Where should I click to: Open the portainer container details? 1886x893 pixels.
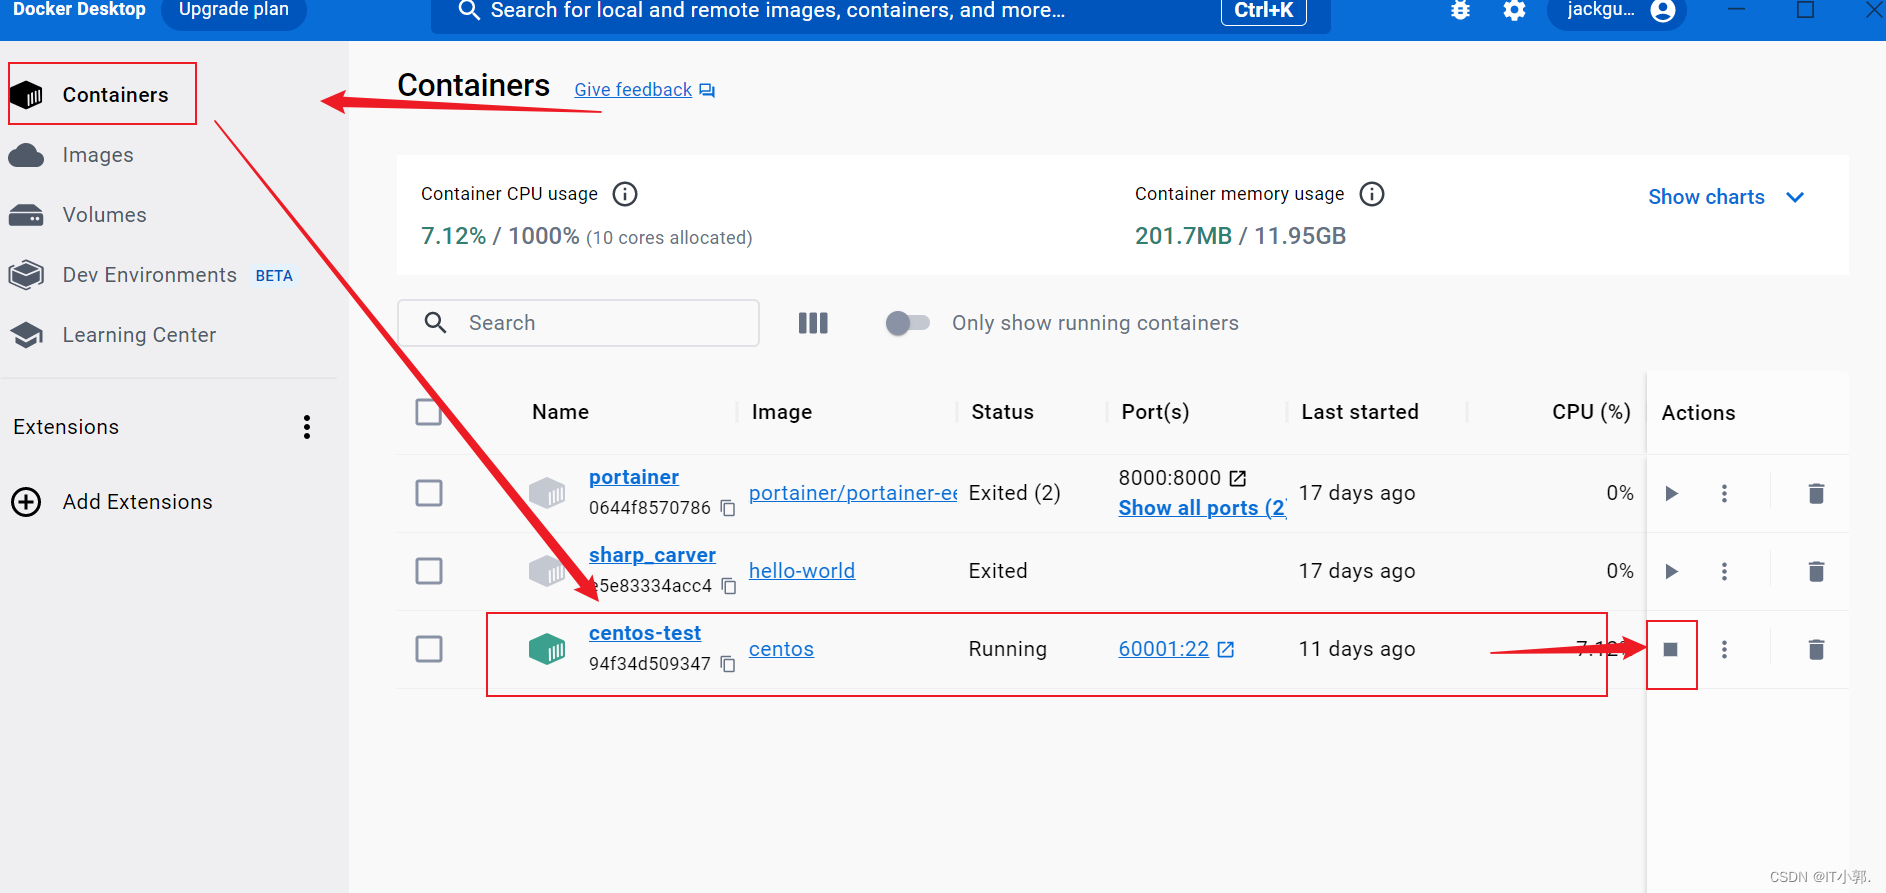634,477
